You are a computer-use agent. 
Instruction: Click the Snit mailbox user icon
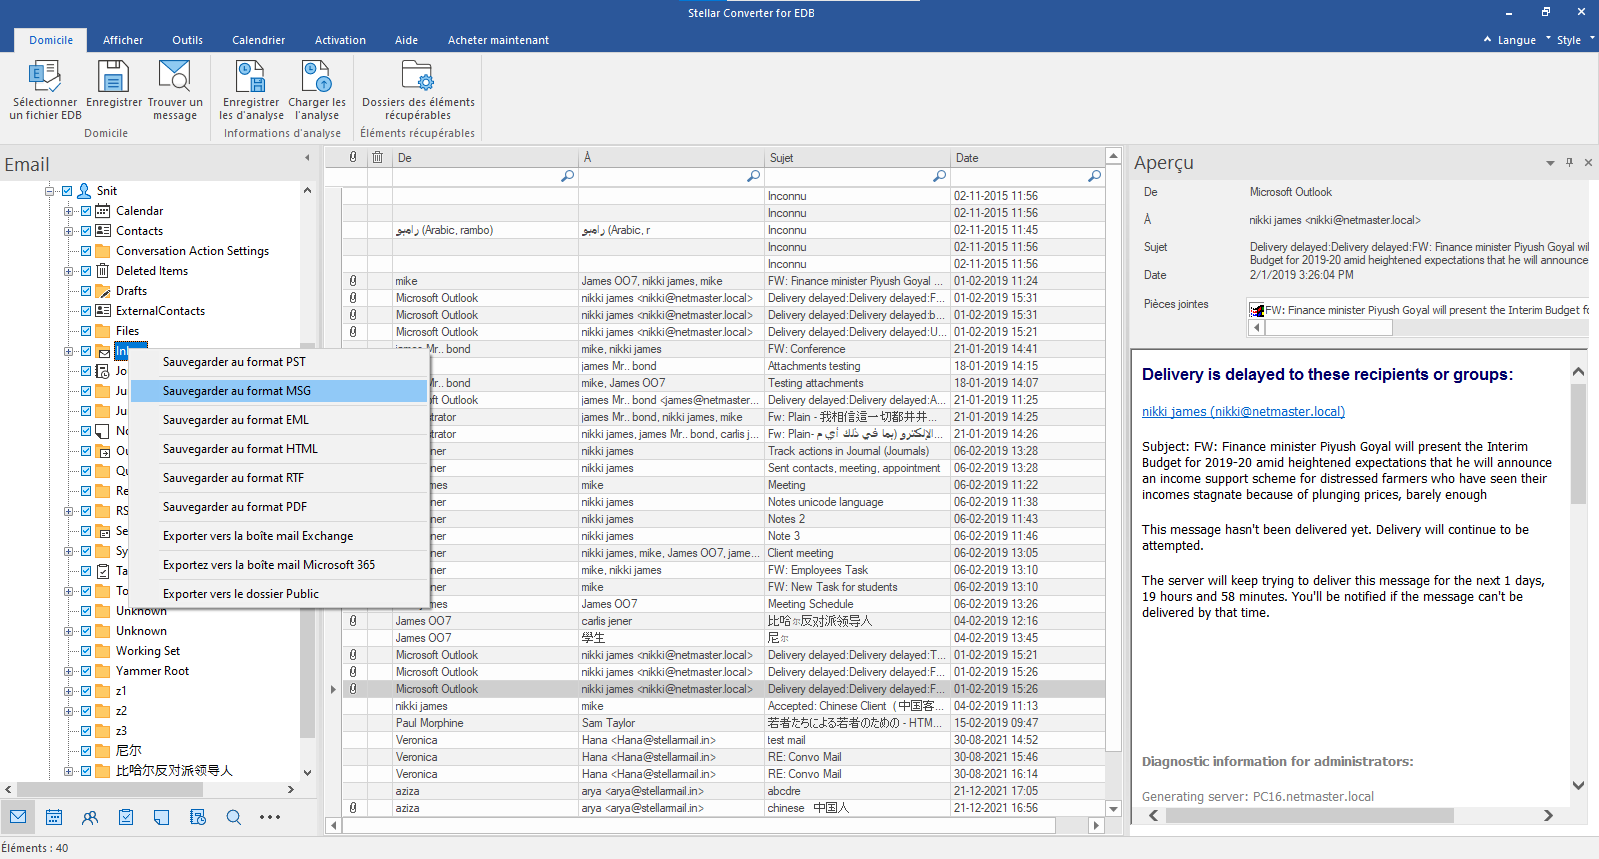84,190
